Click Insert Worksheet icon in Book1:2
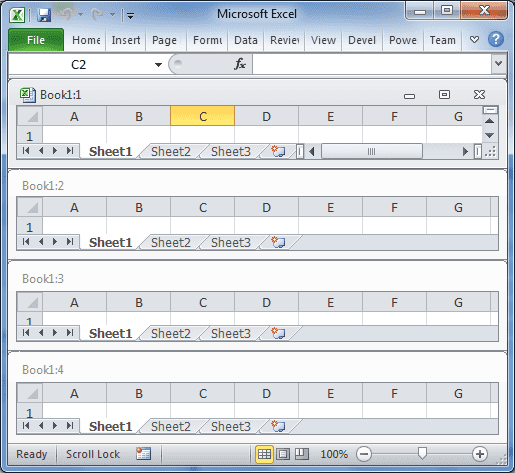 click(x=278, y=242)
